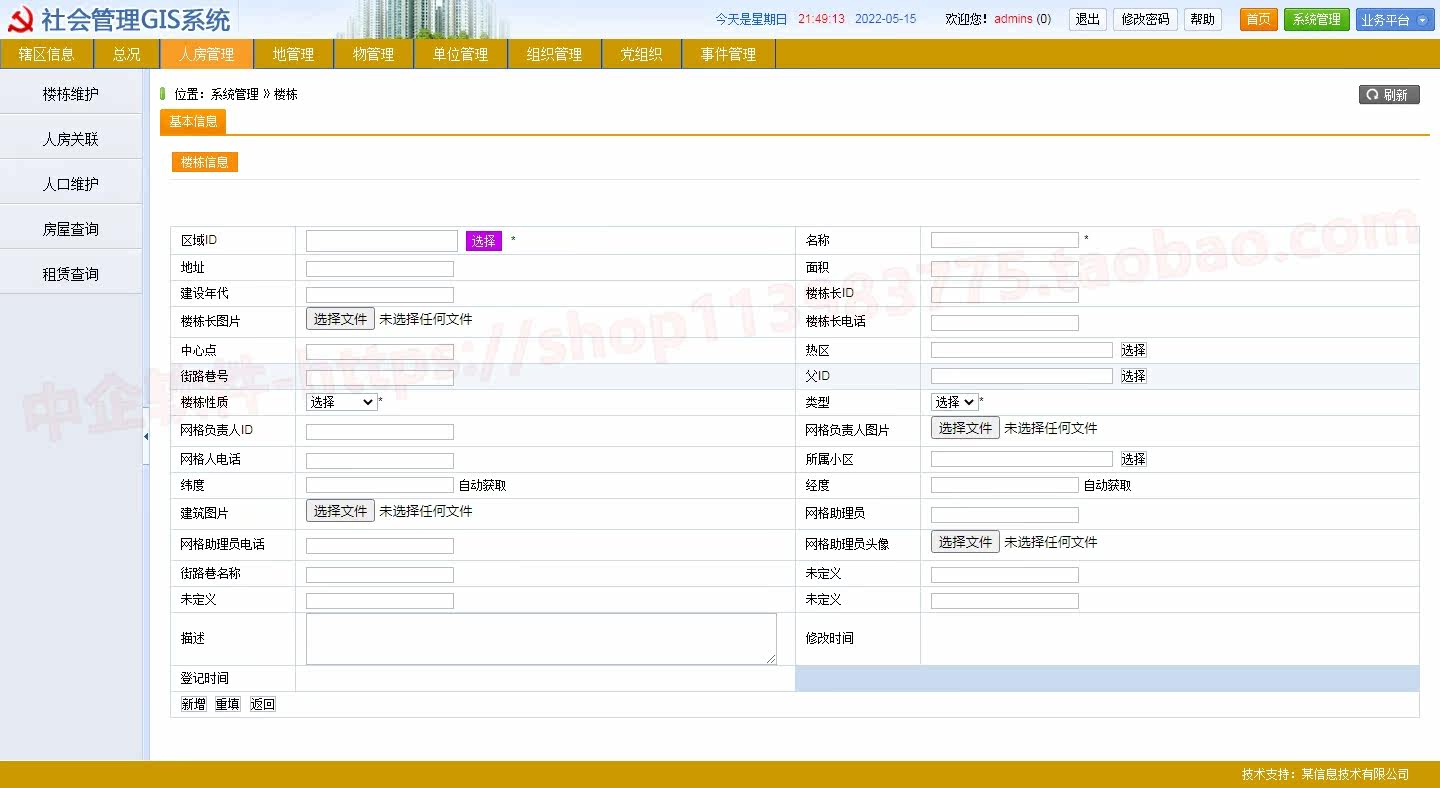Image resolution: width=1440 pixels, height=788 pixels.
Task: Focus the 纬度 input field
Action: coord(380,485)
